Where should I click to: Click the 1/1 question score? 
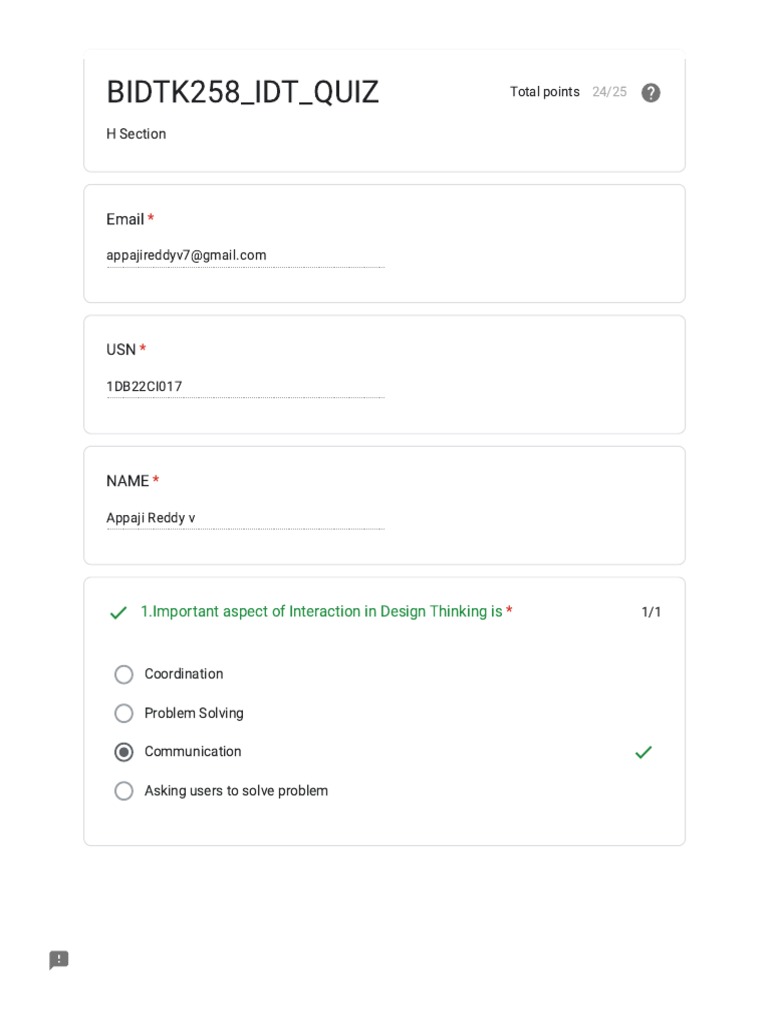[651, 612]
